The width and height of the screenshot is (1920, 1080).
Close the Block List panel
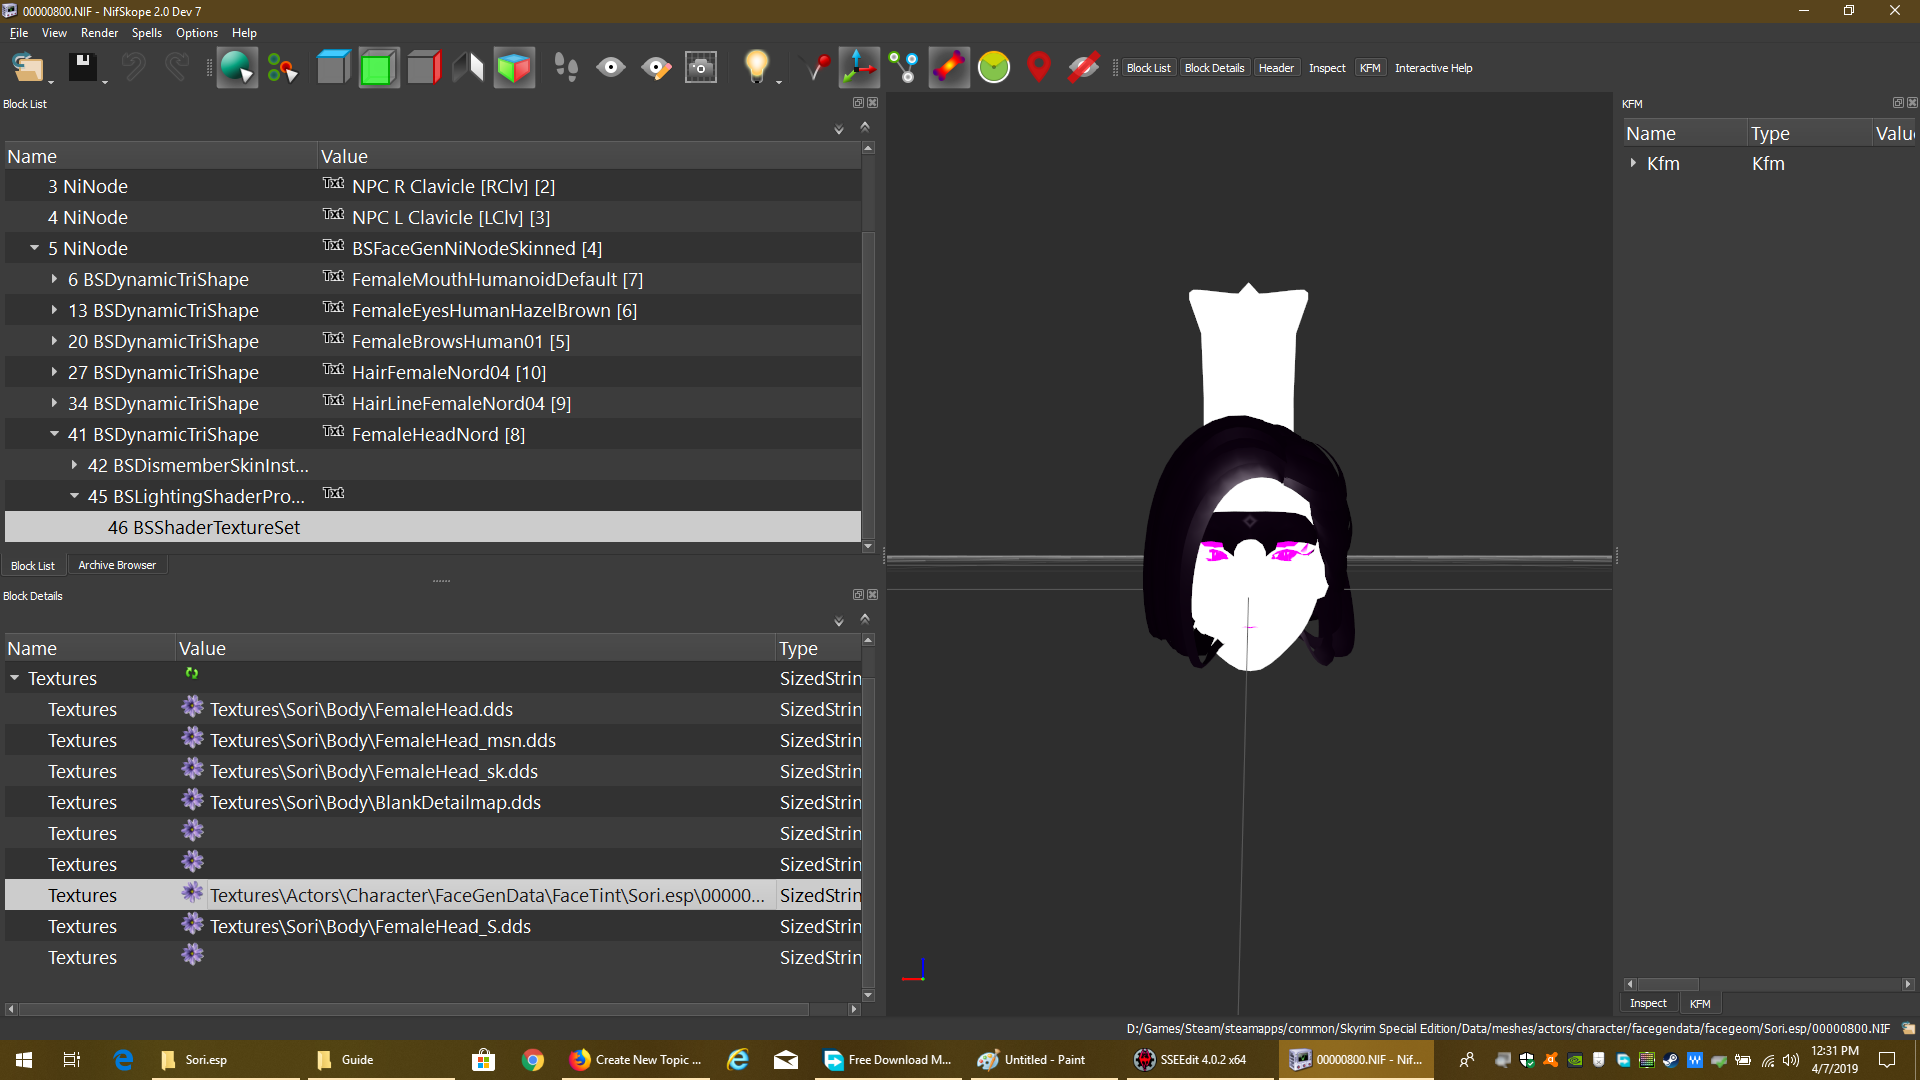pyautogui.click(x=873, y=103)
